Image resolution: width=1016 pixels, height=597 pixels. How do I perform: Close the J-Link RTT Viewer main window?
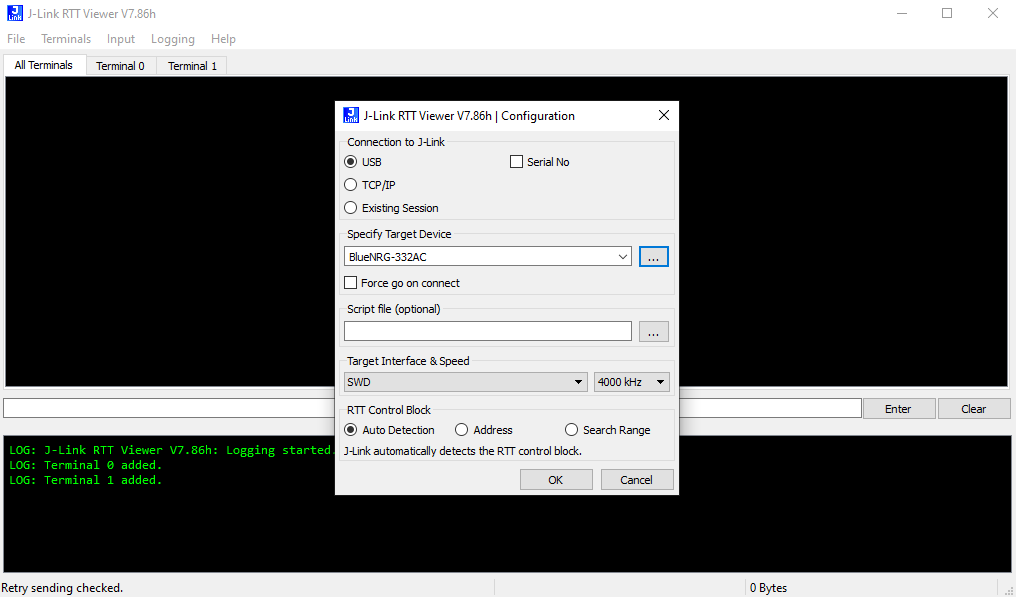click(993, 13)
